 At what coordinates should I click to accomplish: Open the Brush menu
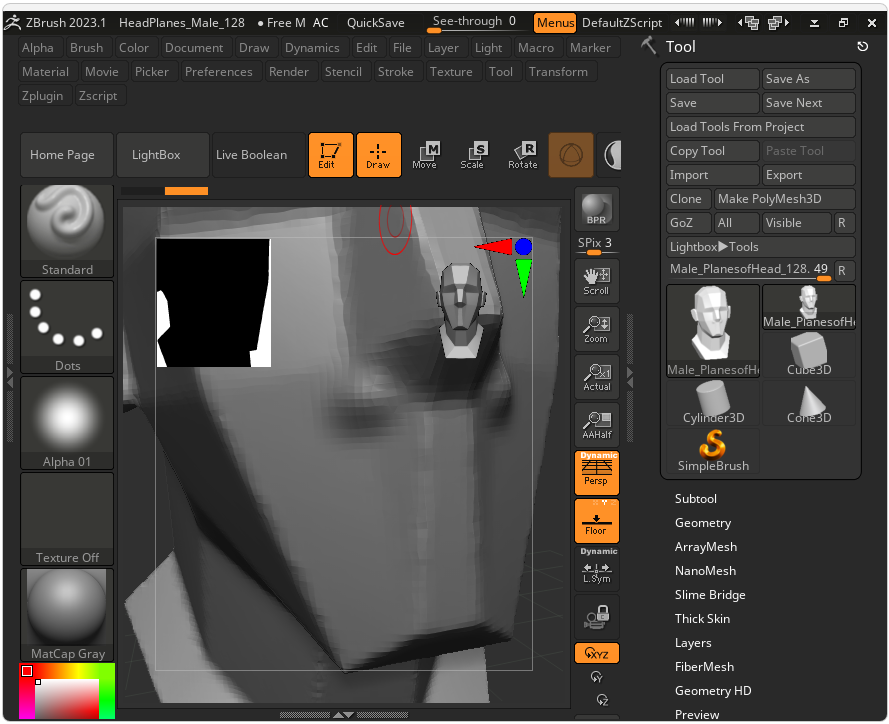click(87, 48)
